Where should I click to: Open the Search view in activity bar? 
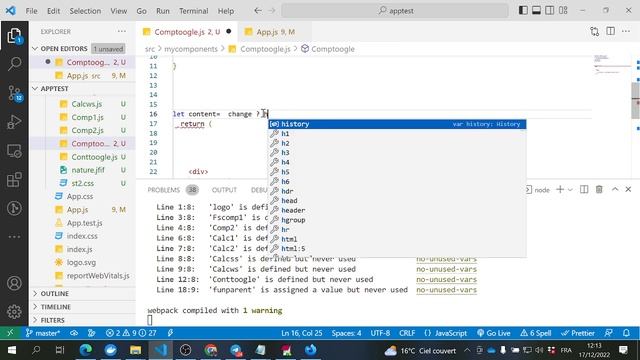(14, 64)
